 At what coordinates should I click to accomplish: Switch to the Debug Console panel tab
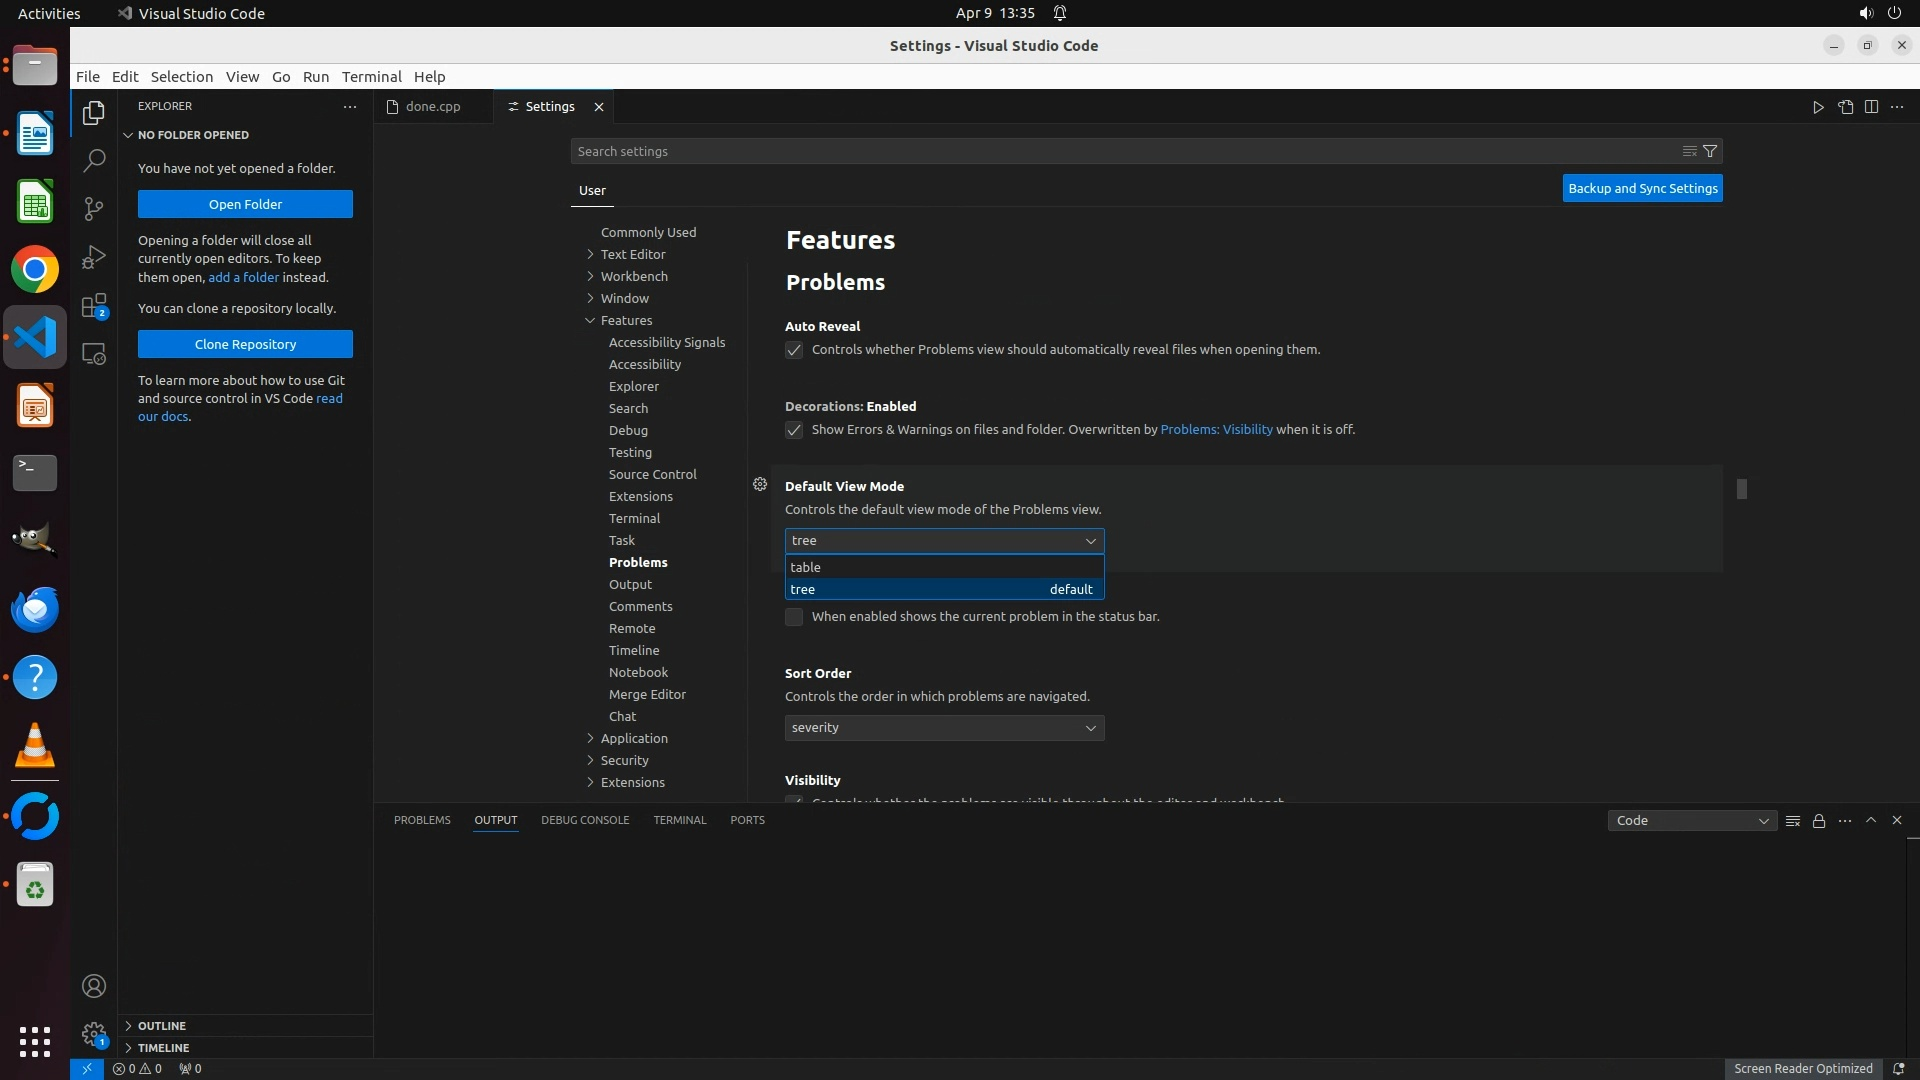coord(585,820)
